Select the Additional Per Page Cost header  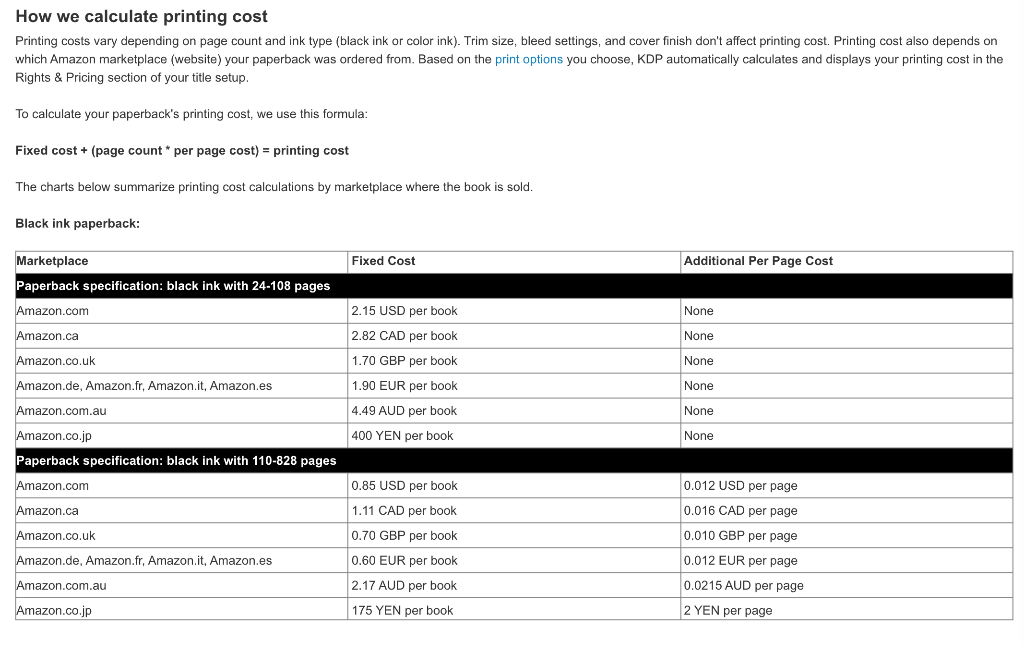[x=846, y=261]
